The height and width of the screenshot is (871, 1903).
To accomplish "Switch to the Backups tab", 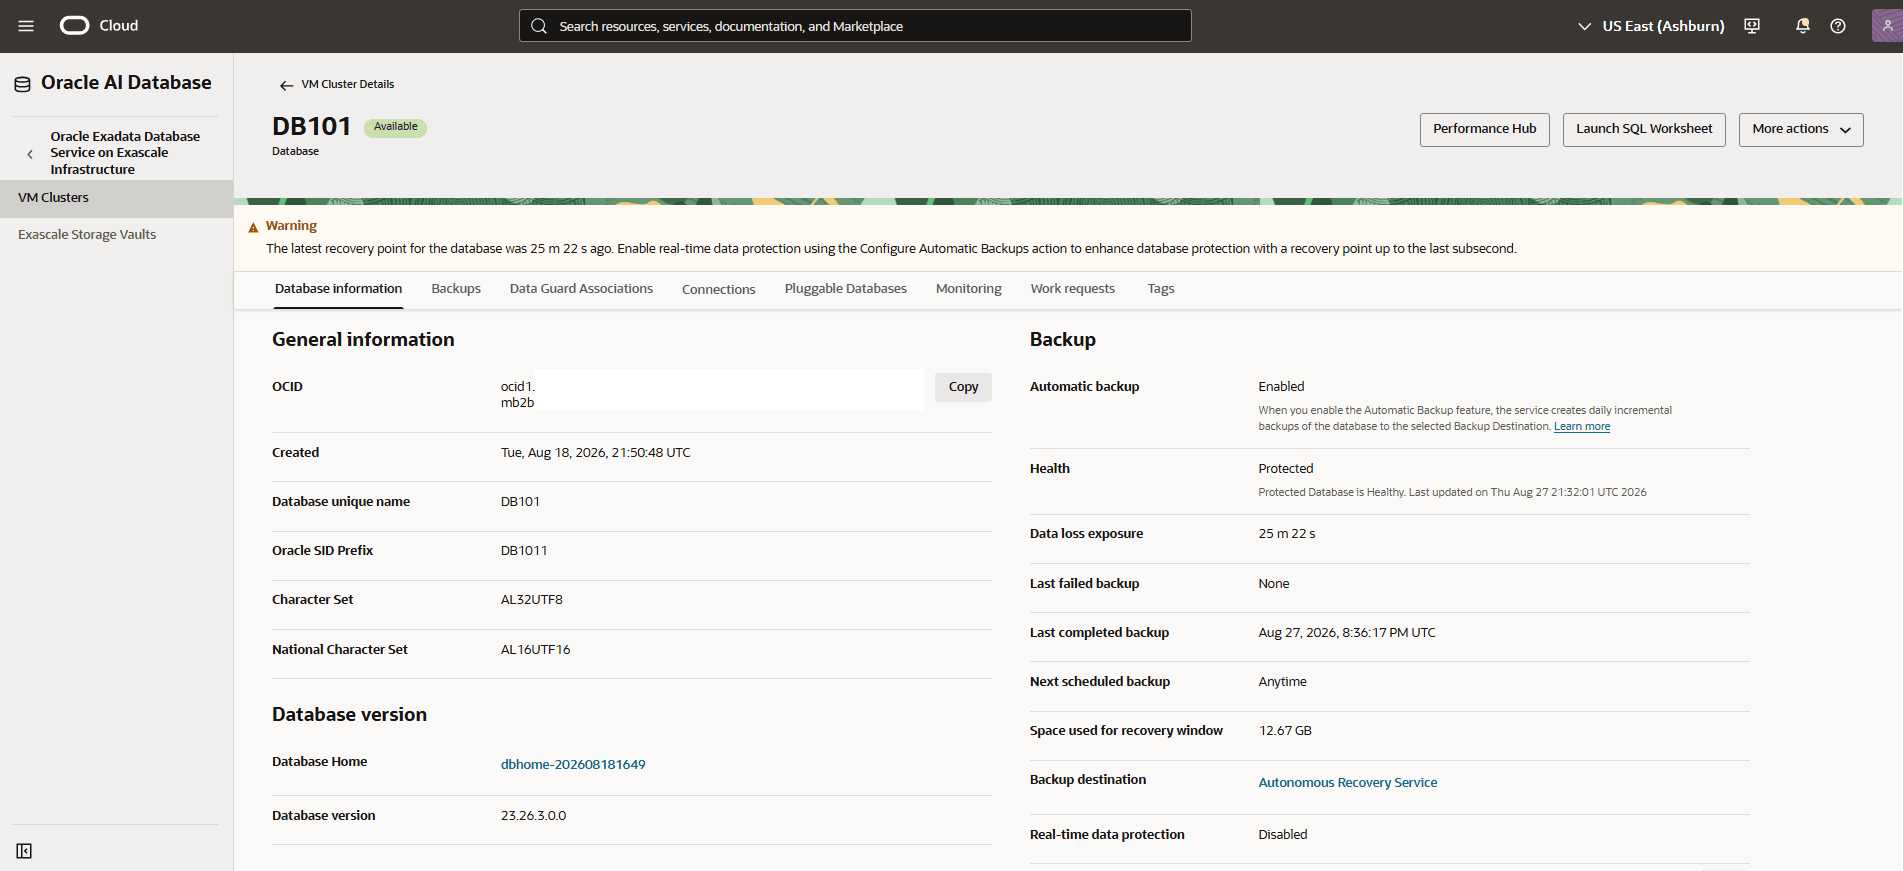I will coord(456,289).
